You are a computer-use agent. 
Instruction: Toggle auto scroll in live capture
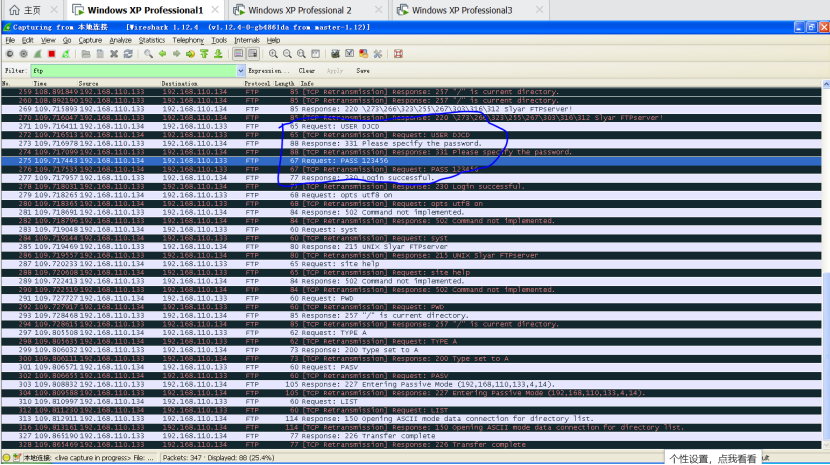(x=252, y=54)
